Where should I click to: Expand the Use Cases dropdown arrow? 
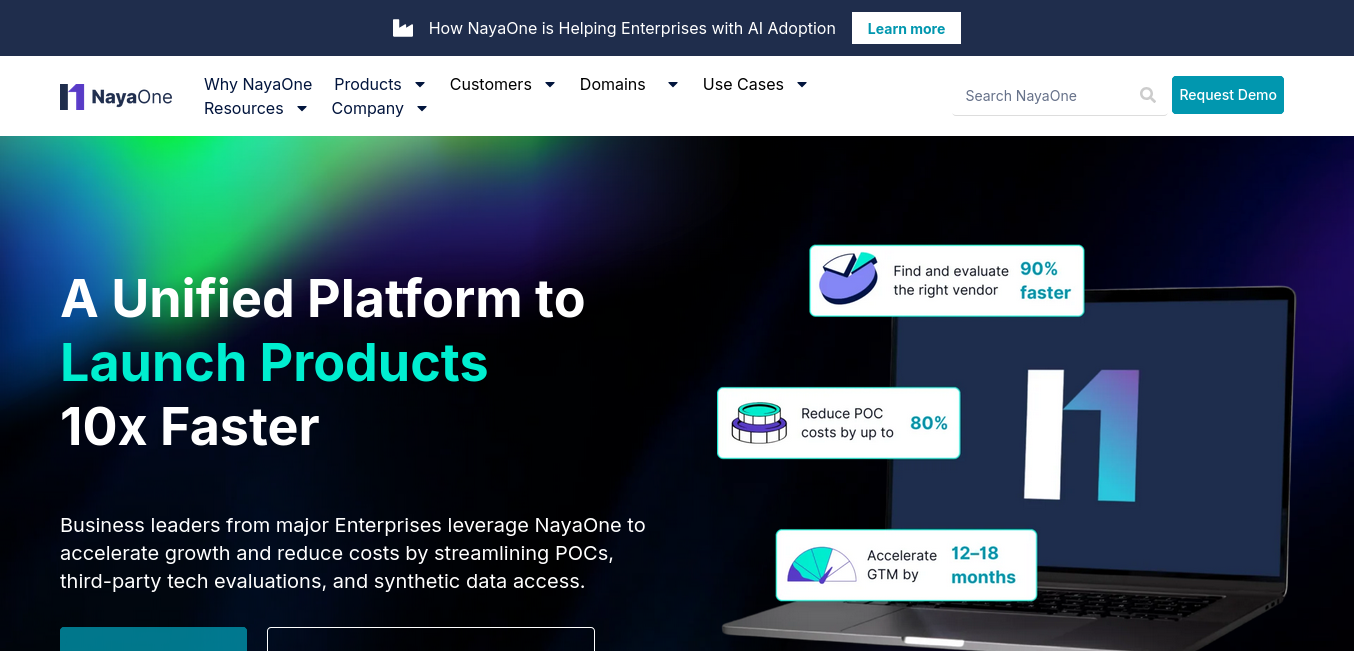(x=802, y=84)
